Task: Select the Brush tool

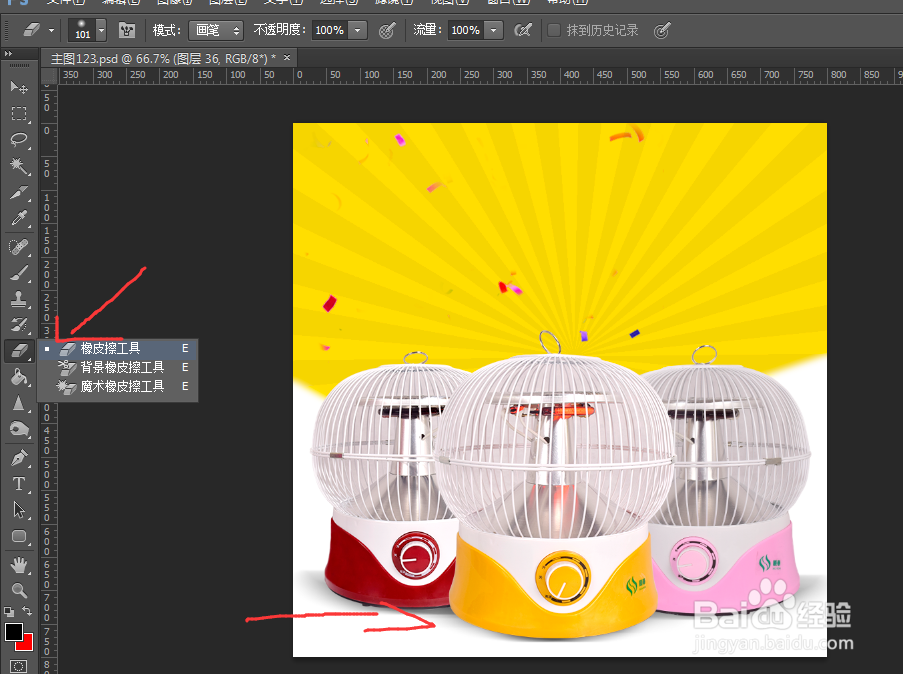Action: (x=18, y=273)
